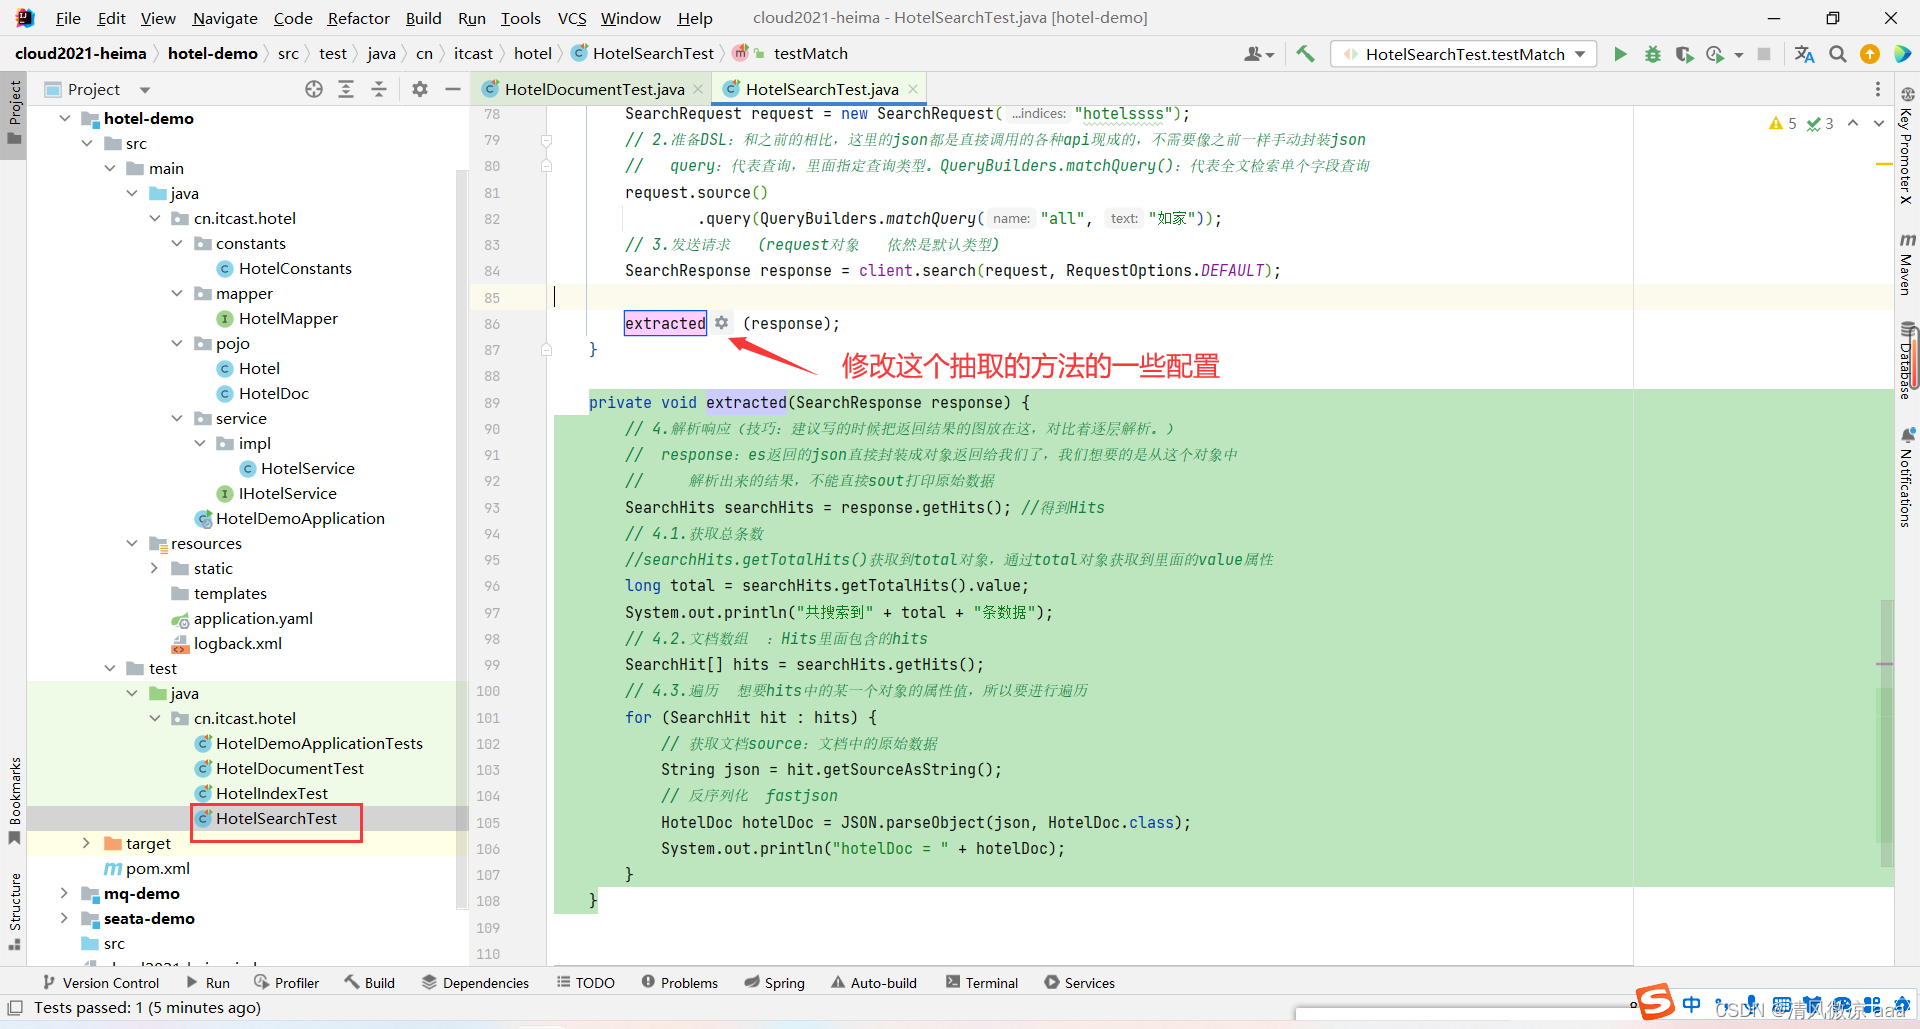Toggle tool window bars icon in status bar
Image resolution: width=1920 pixels, height=1029 pixels.
pos(14,1007)
